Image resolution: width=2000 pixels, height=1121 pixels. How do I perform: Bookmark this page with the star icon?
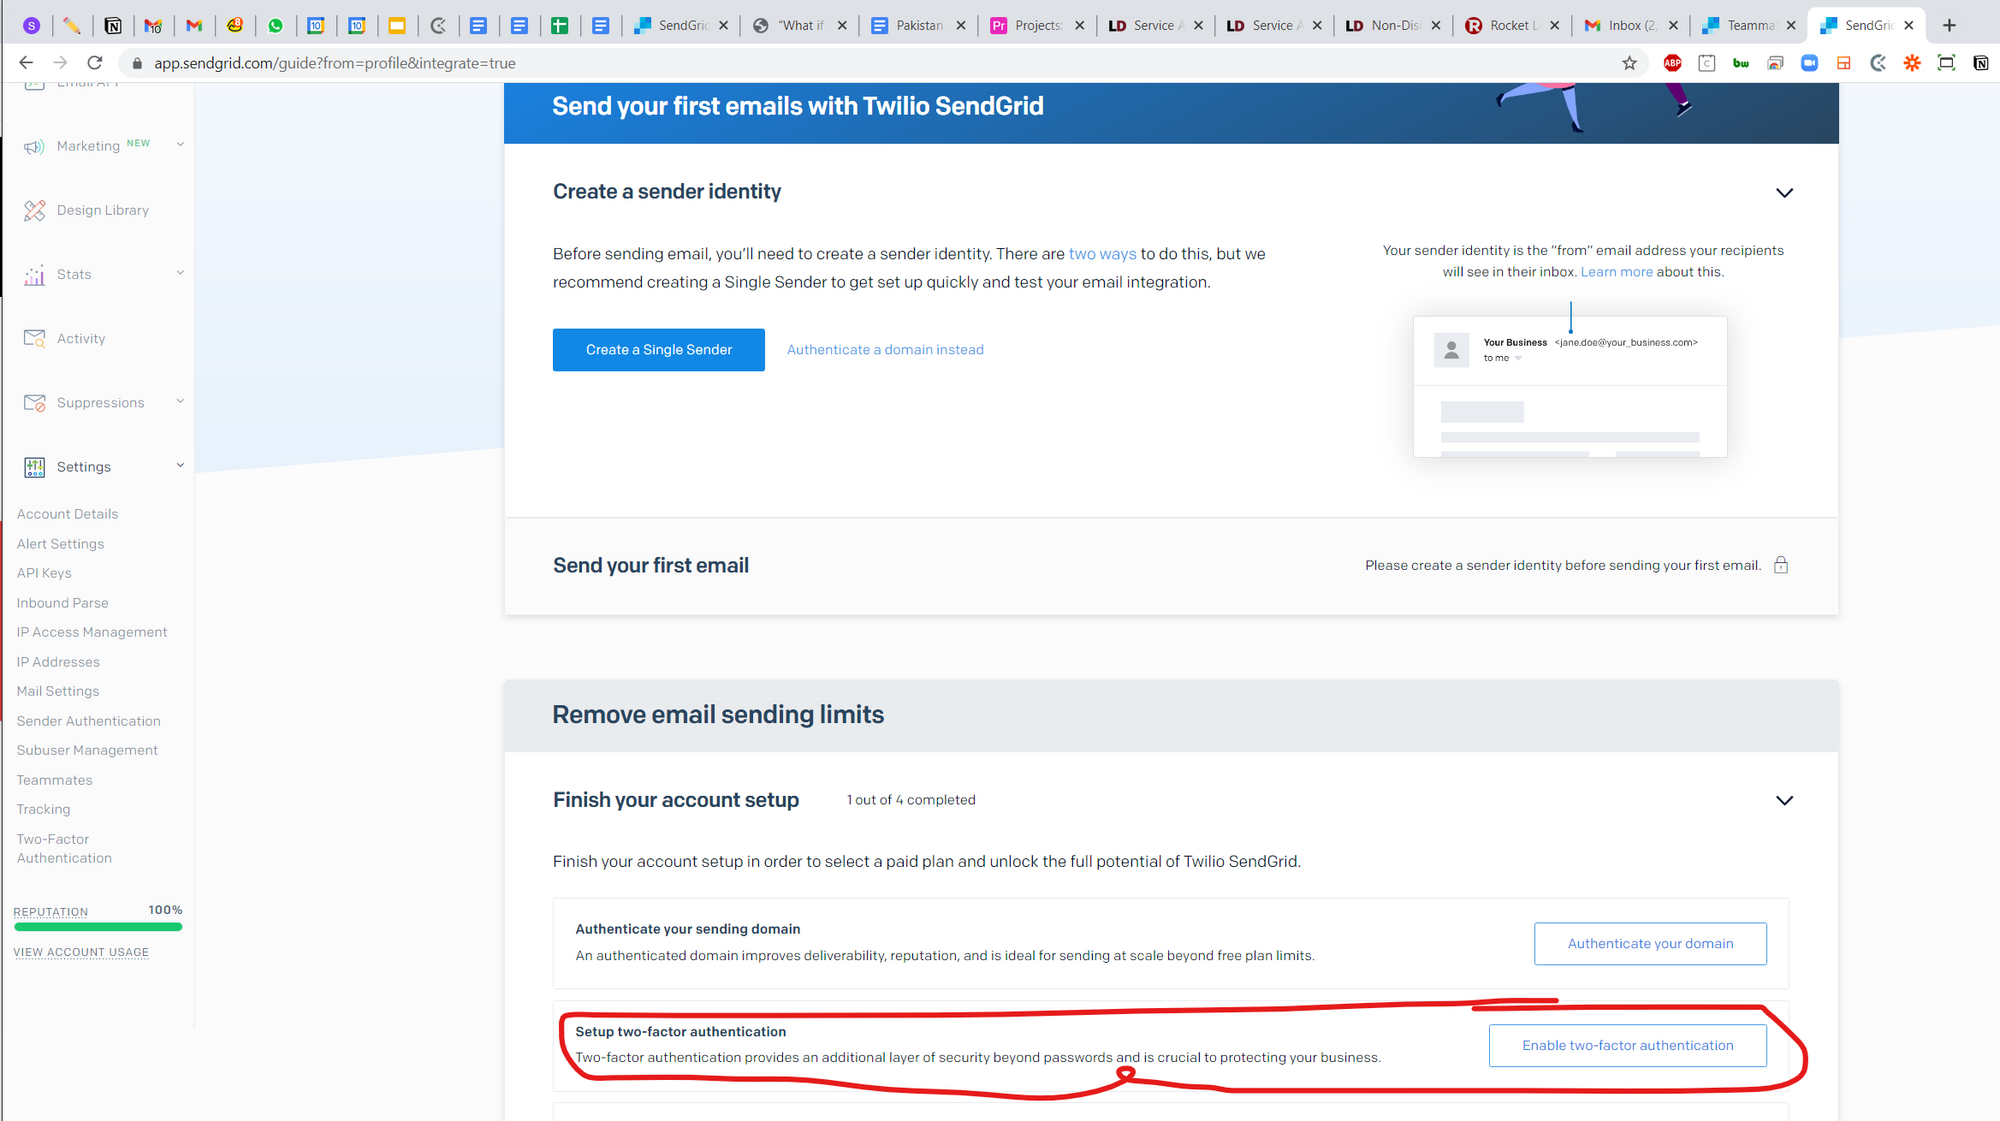(1629, 63)
